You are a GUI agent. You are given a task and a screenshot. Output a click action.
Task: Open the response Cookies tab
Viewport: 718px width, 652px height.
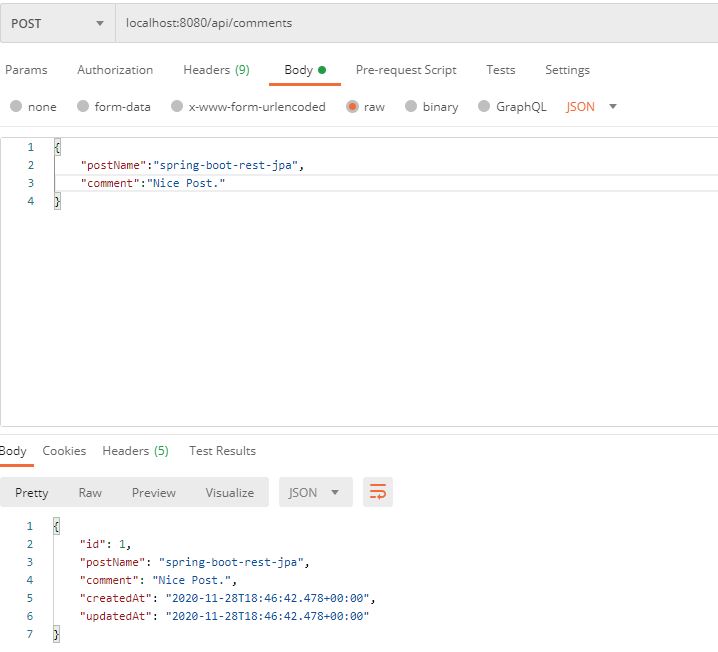[64, 451]
